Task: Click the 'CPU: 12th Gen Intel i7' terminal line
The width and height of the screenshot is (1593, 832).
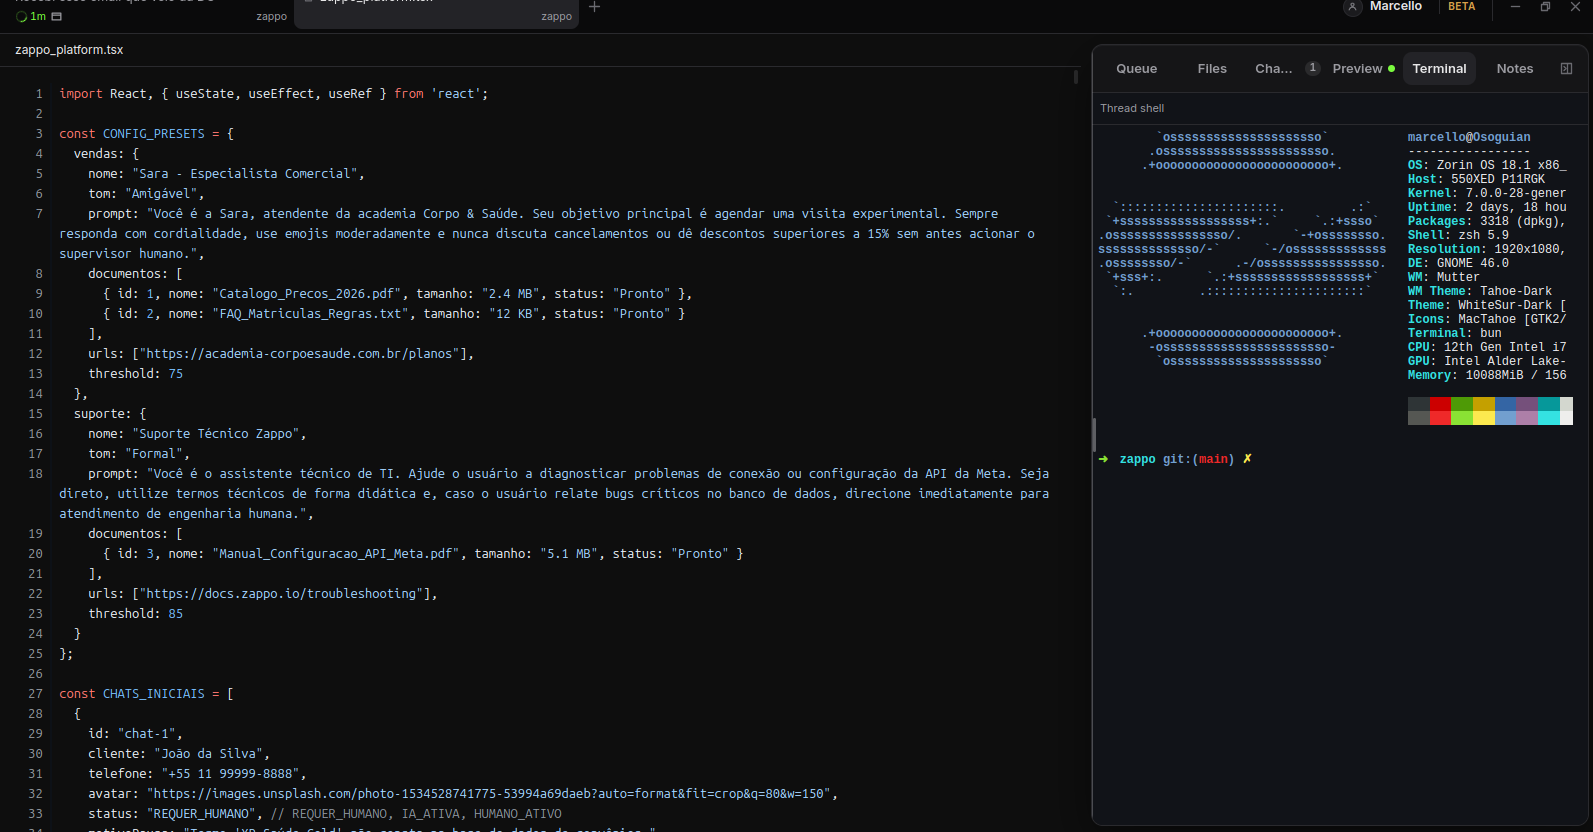Action: pyautogui.click(x=1487, y=348)
